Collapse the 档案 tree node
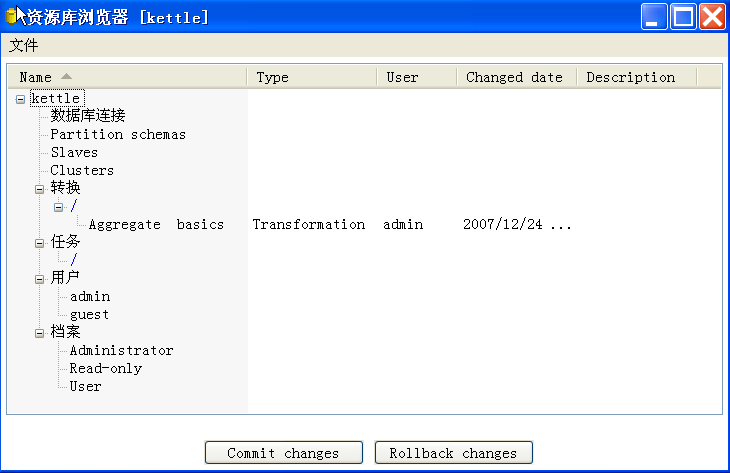 tap(40, 332)
